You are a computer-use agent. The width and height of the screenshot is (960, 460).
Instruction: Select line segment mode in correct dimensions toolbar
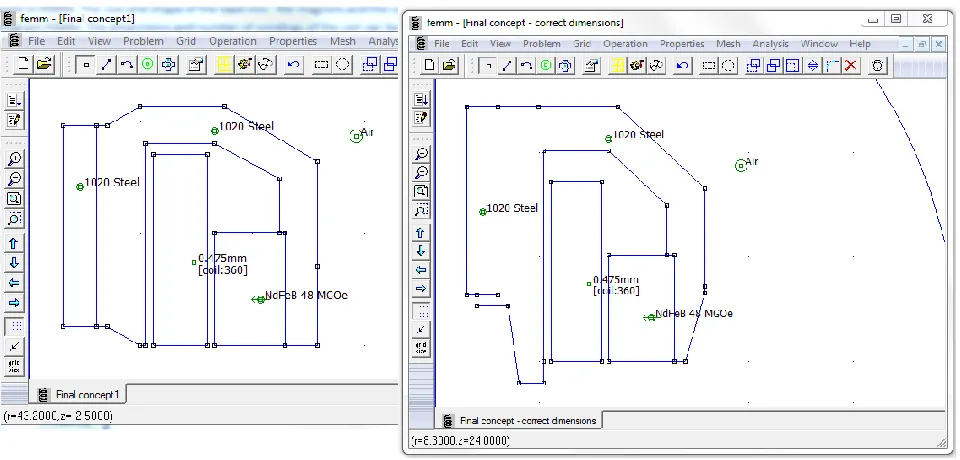(506, 66)
